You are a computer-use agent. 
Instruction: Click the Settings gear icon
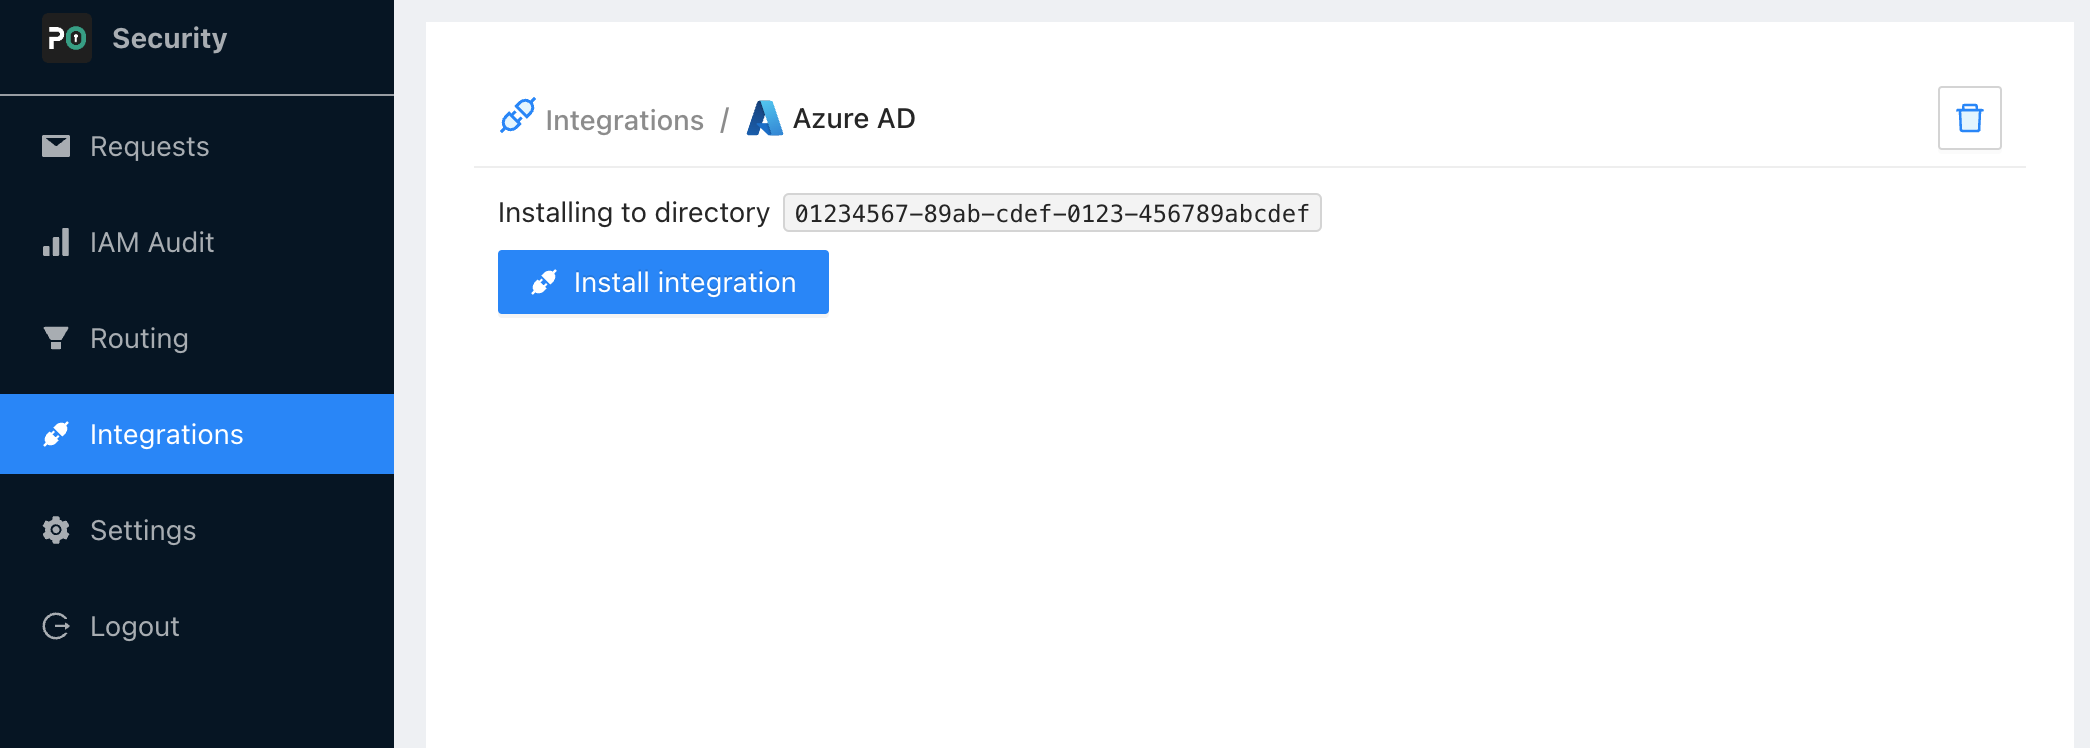coord(56,530)
